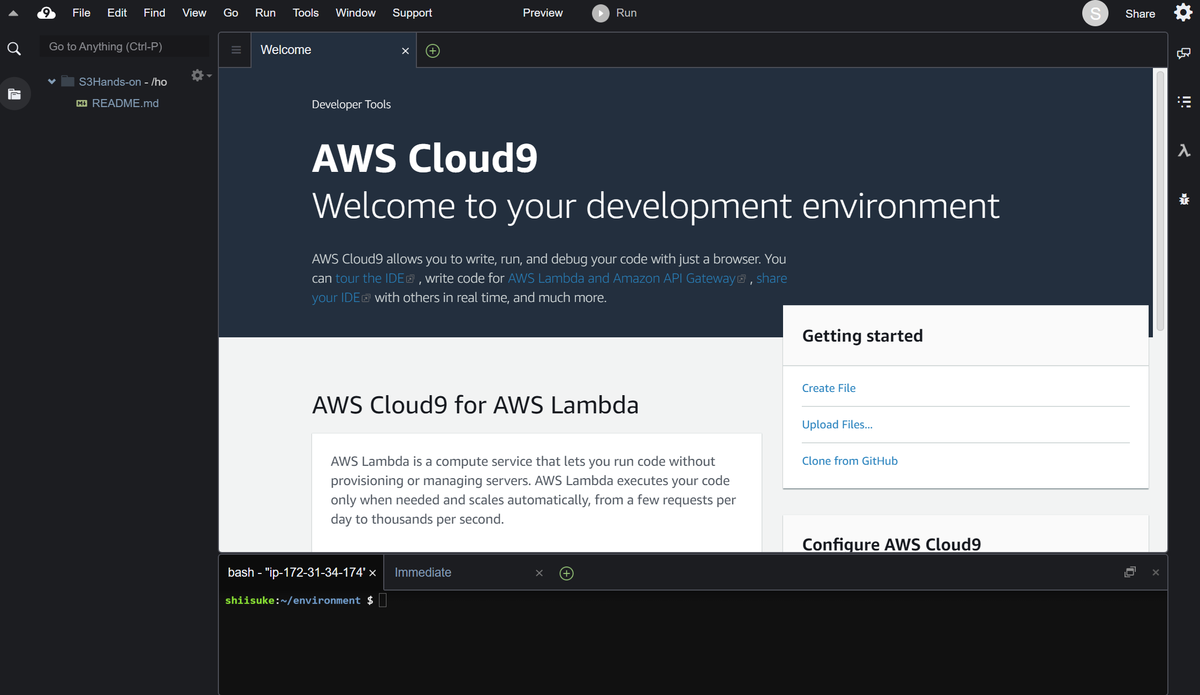Viewport: 1200px width, 695px height.
Task: Close the Immediate tab
Action: (539, 573)
